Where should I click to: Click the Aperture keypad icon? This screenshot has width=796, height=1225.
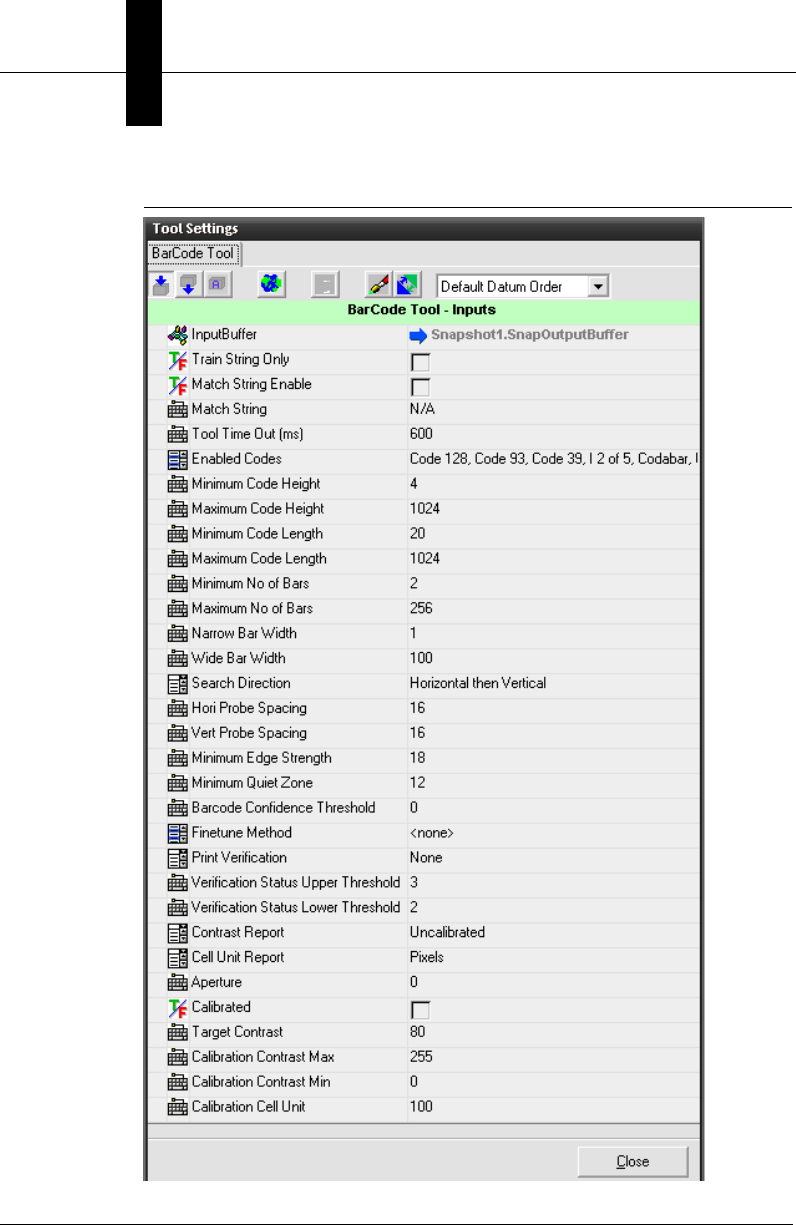[177, 983]
